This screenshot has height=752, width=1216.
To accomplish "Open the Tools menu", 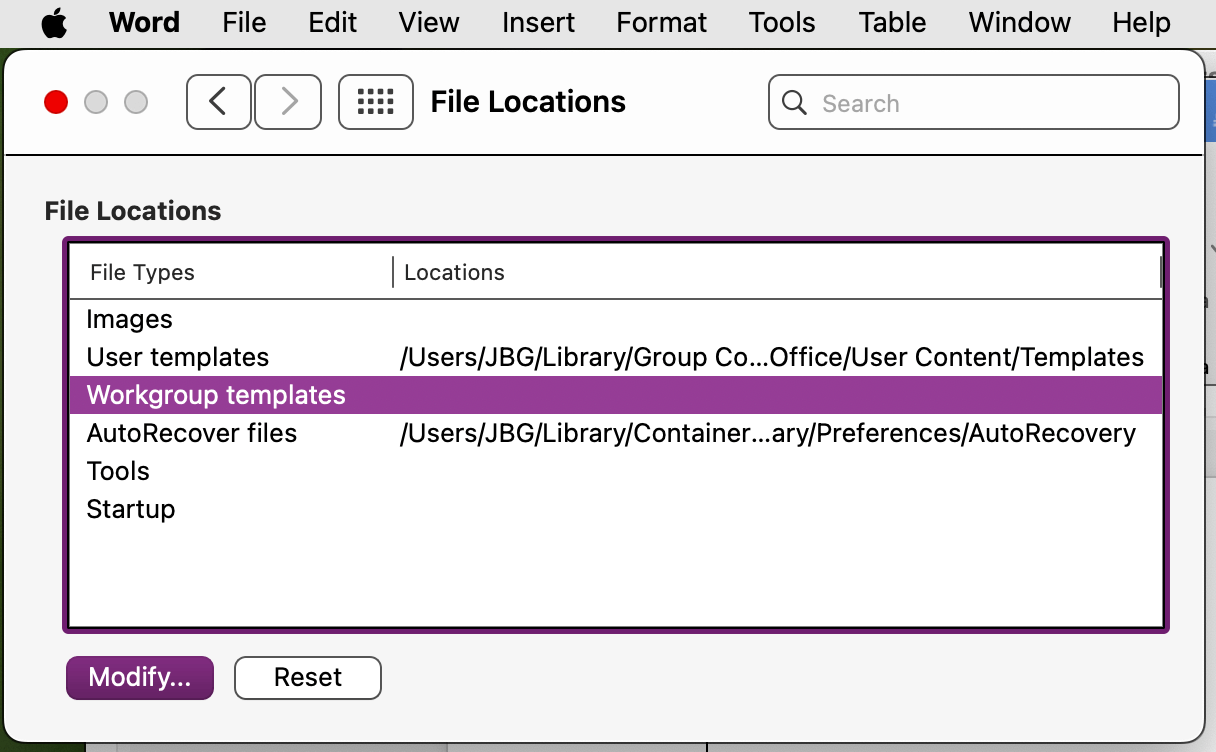I will coord(782,23).
